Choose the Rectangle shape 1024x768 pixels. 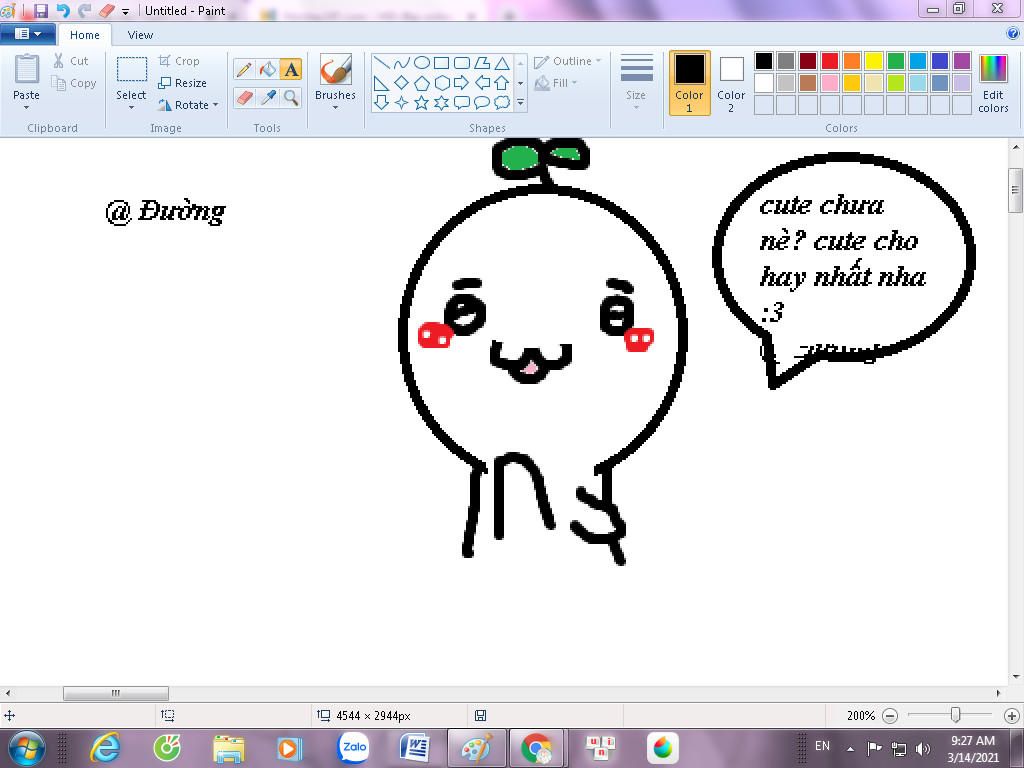click(441, 63)
